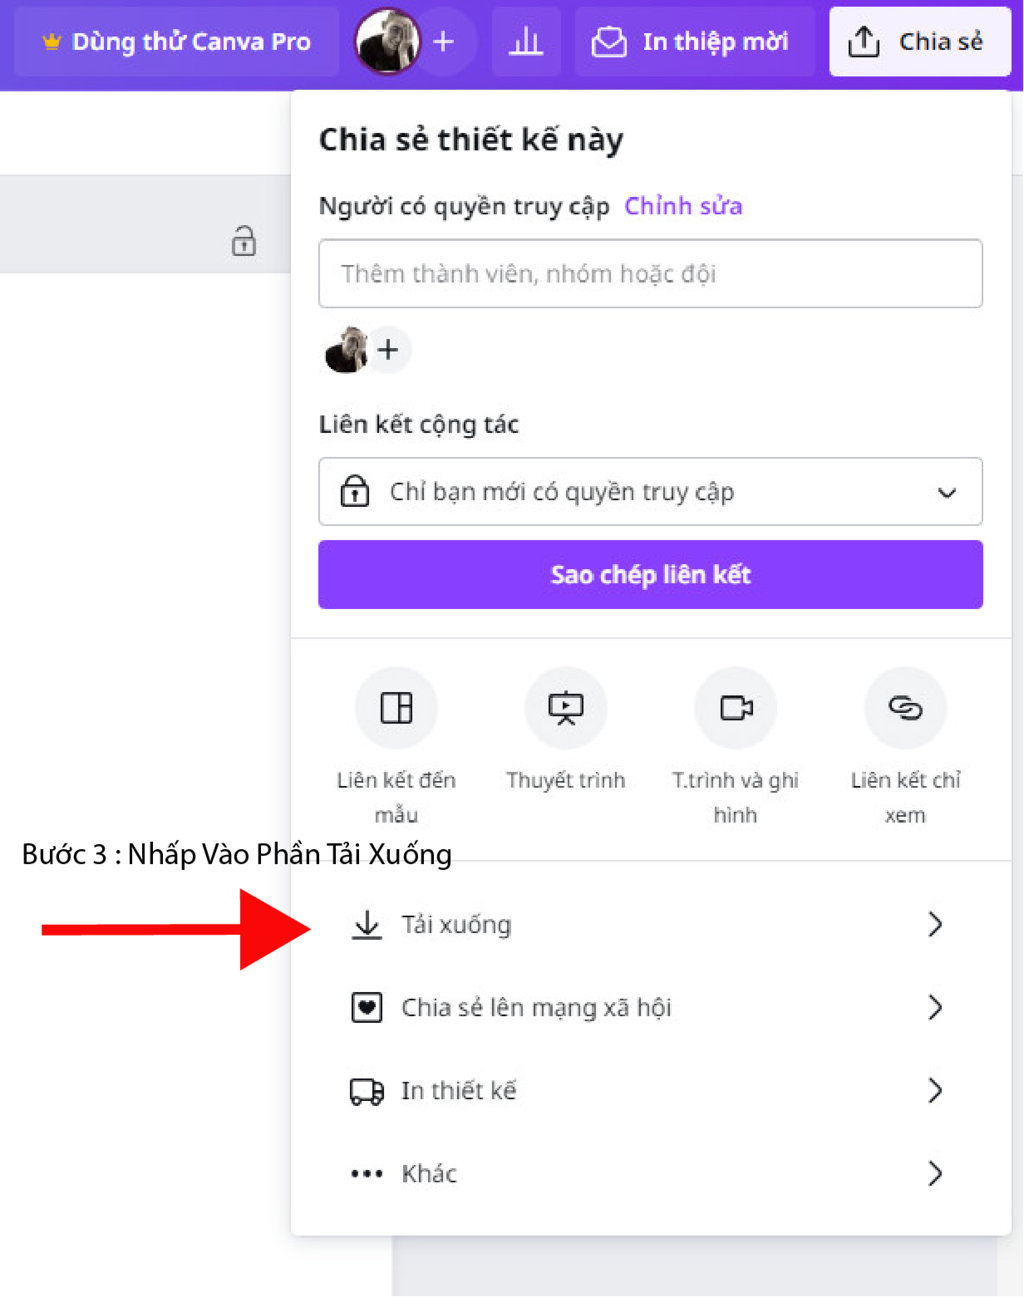Viewport: 1024px width, 1297px height.
Task: Open the analytics bar chart icon
Action: [x=526, y=42]
